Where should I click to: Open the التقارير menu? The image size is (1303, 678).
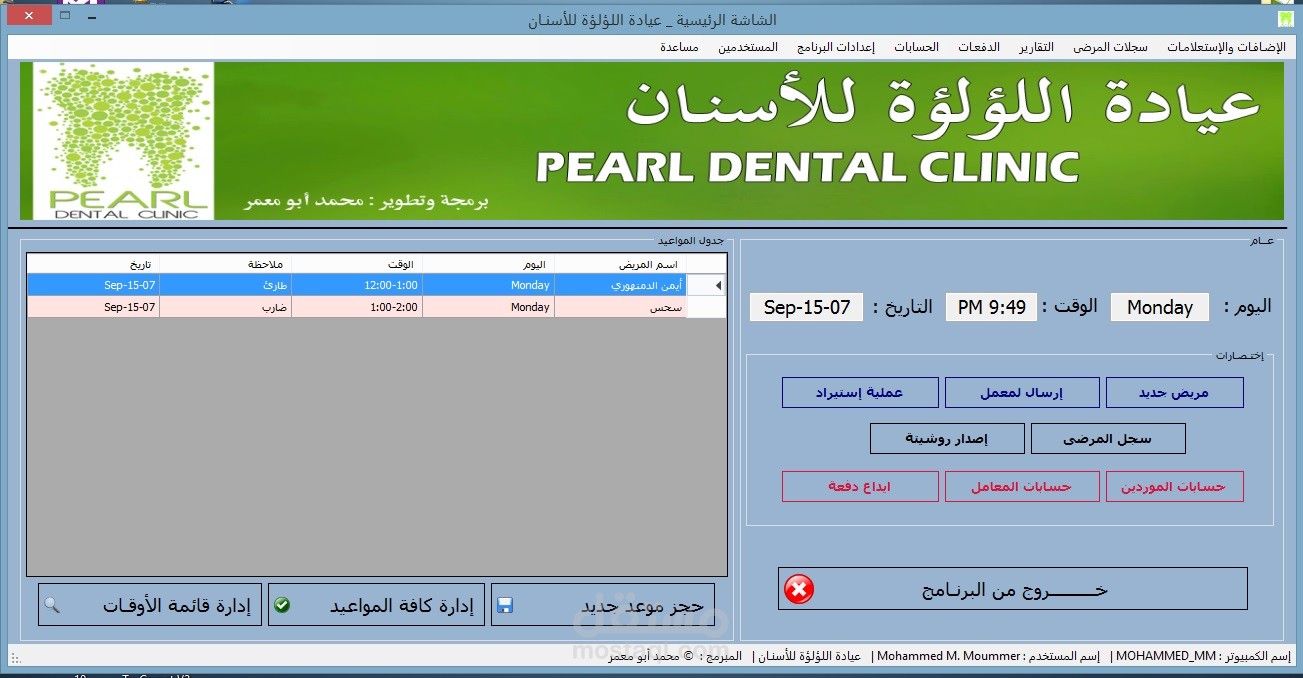coord(1037,46)
